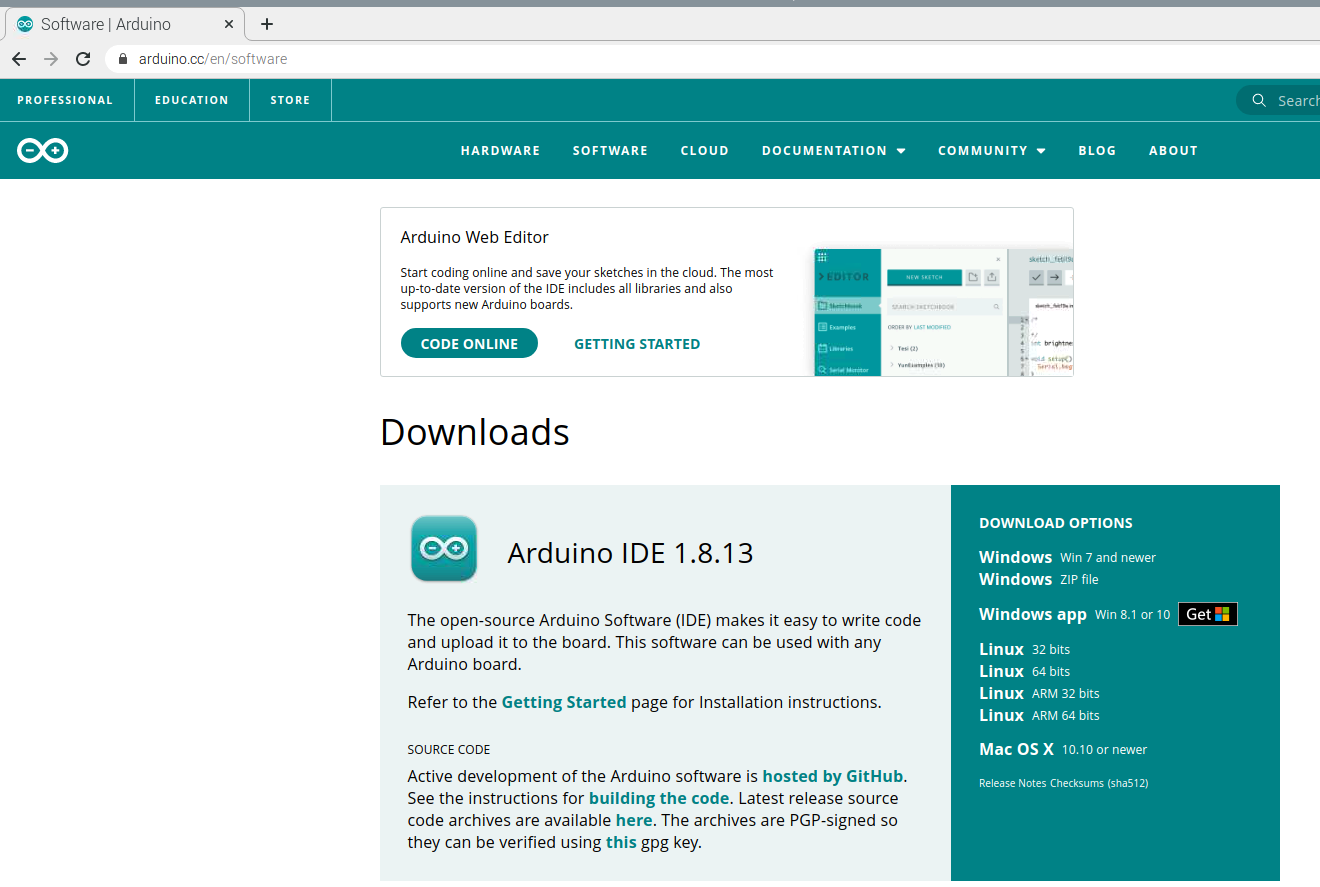The height and width of the screenshot is (887, 1320).
Task: Download Linux ARM 64 bits version
Action: point(1039,715)
